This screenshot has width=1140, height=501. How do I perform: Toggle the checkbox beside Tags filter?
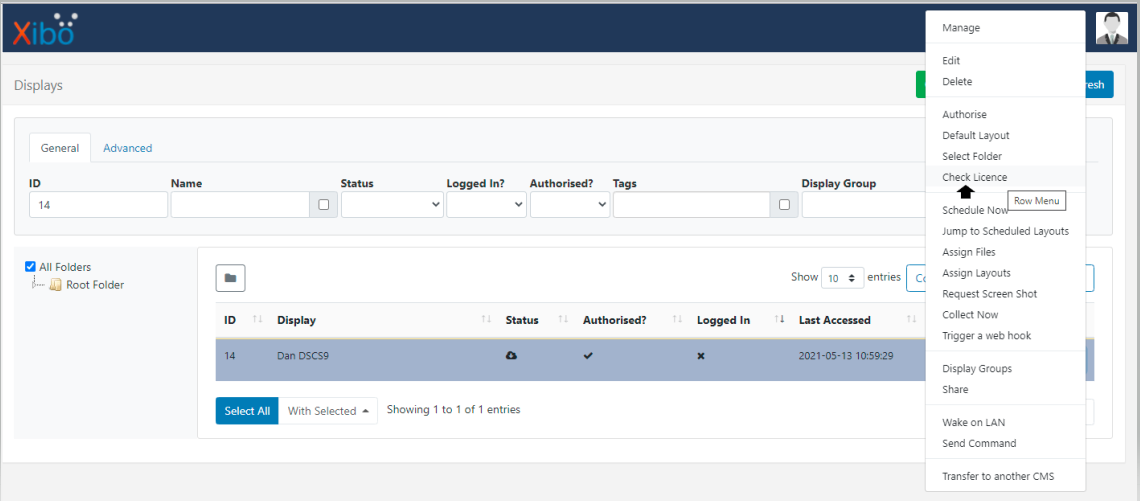tap(784, 205)
